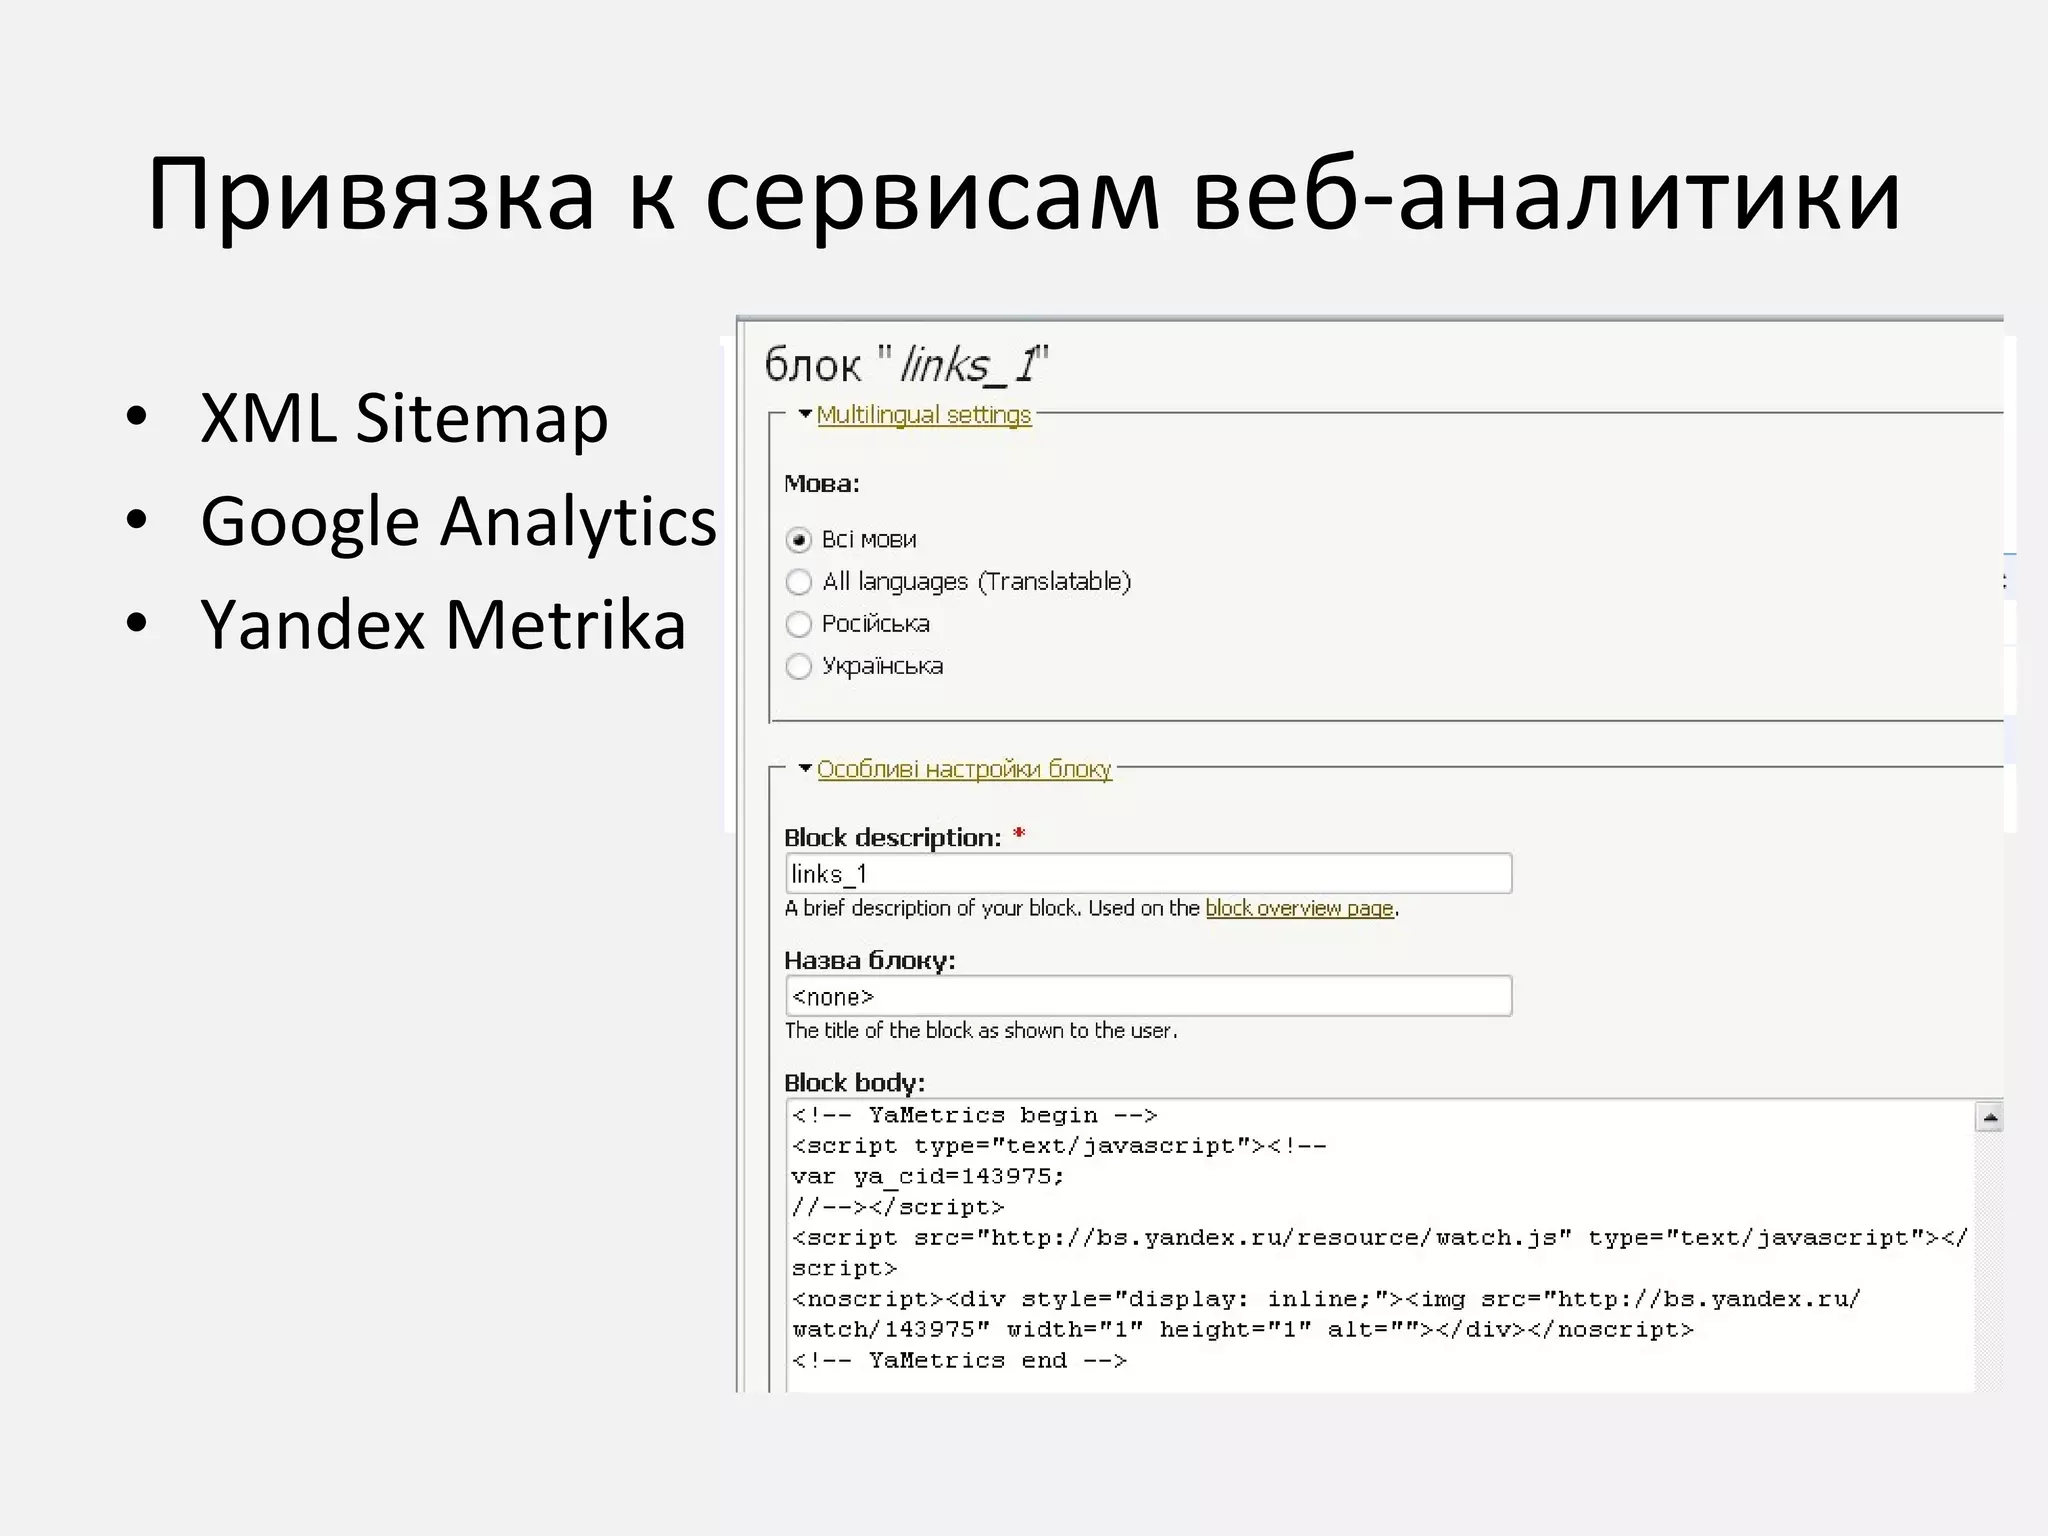Collapse the Multilingual settings arrow
The width and height of the screenshot is (2048, 1536).
tap(805, 413)
